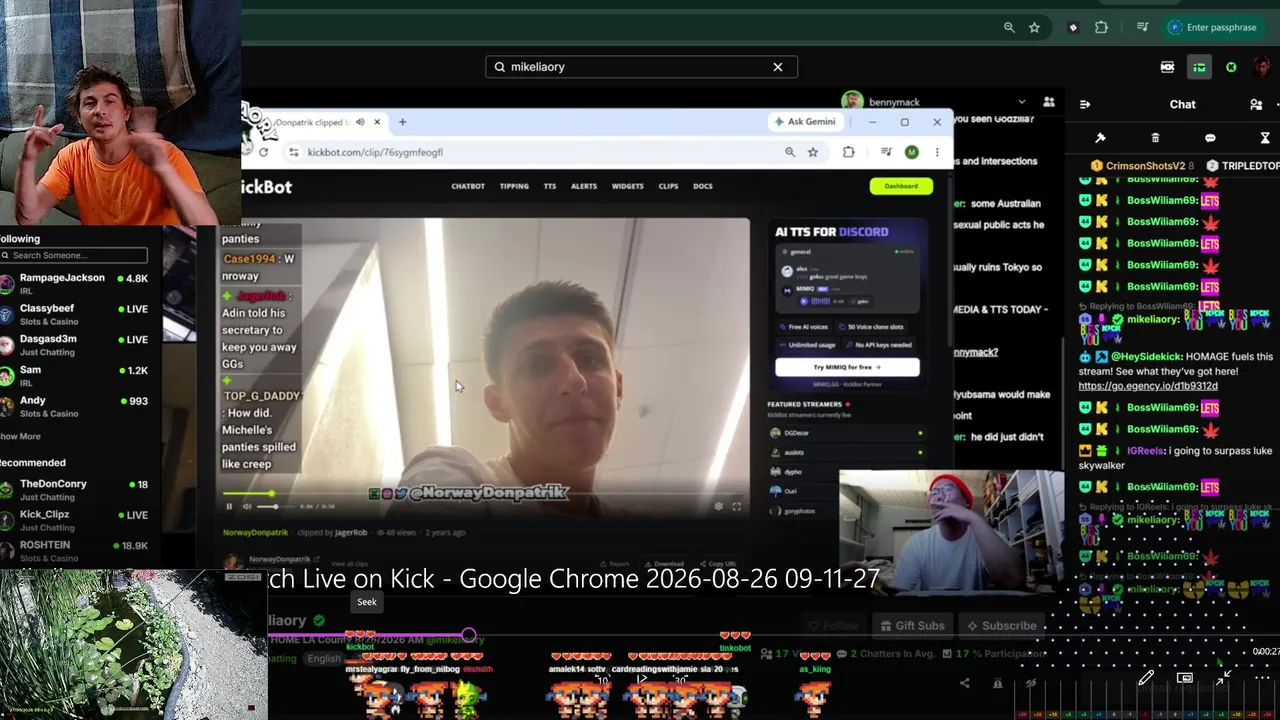Open the media controls icon in the top browser toolbar
1280x720 pixels.
(1142, 28)
